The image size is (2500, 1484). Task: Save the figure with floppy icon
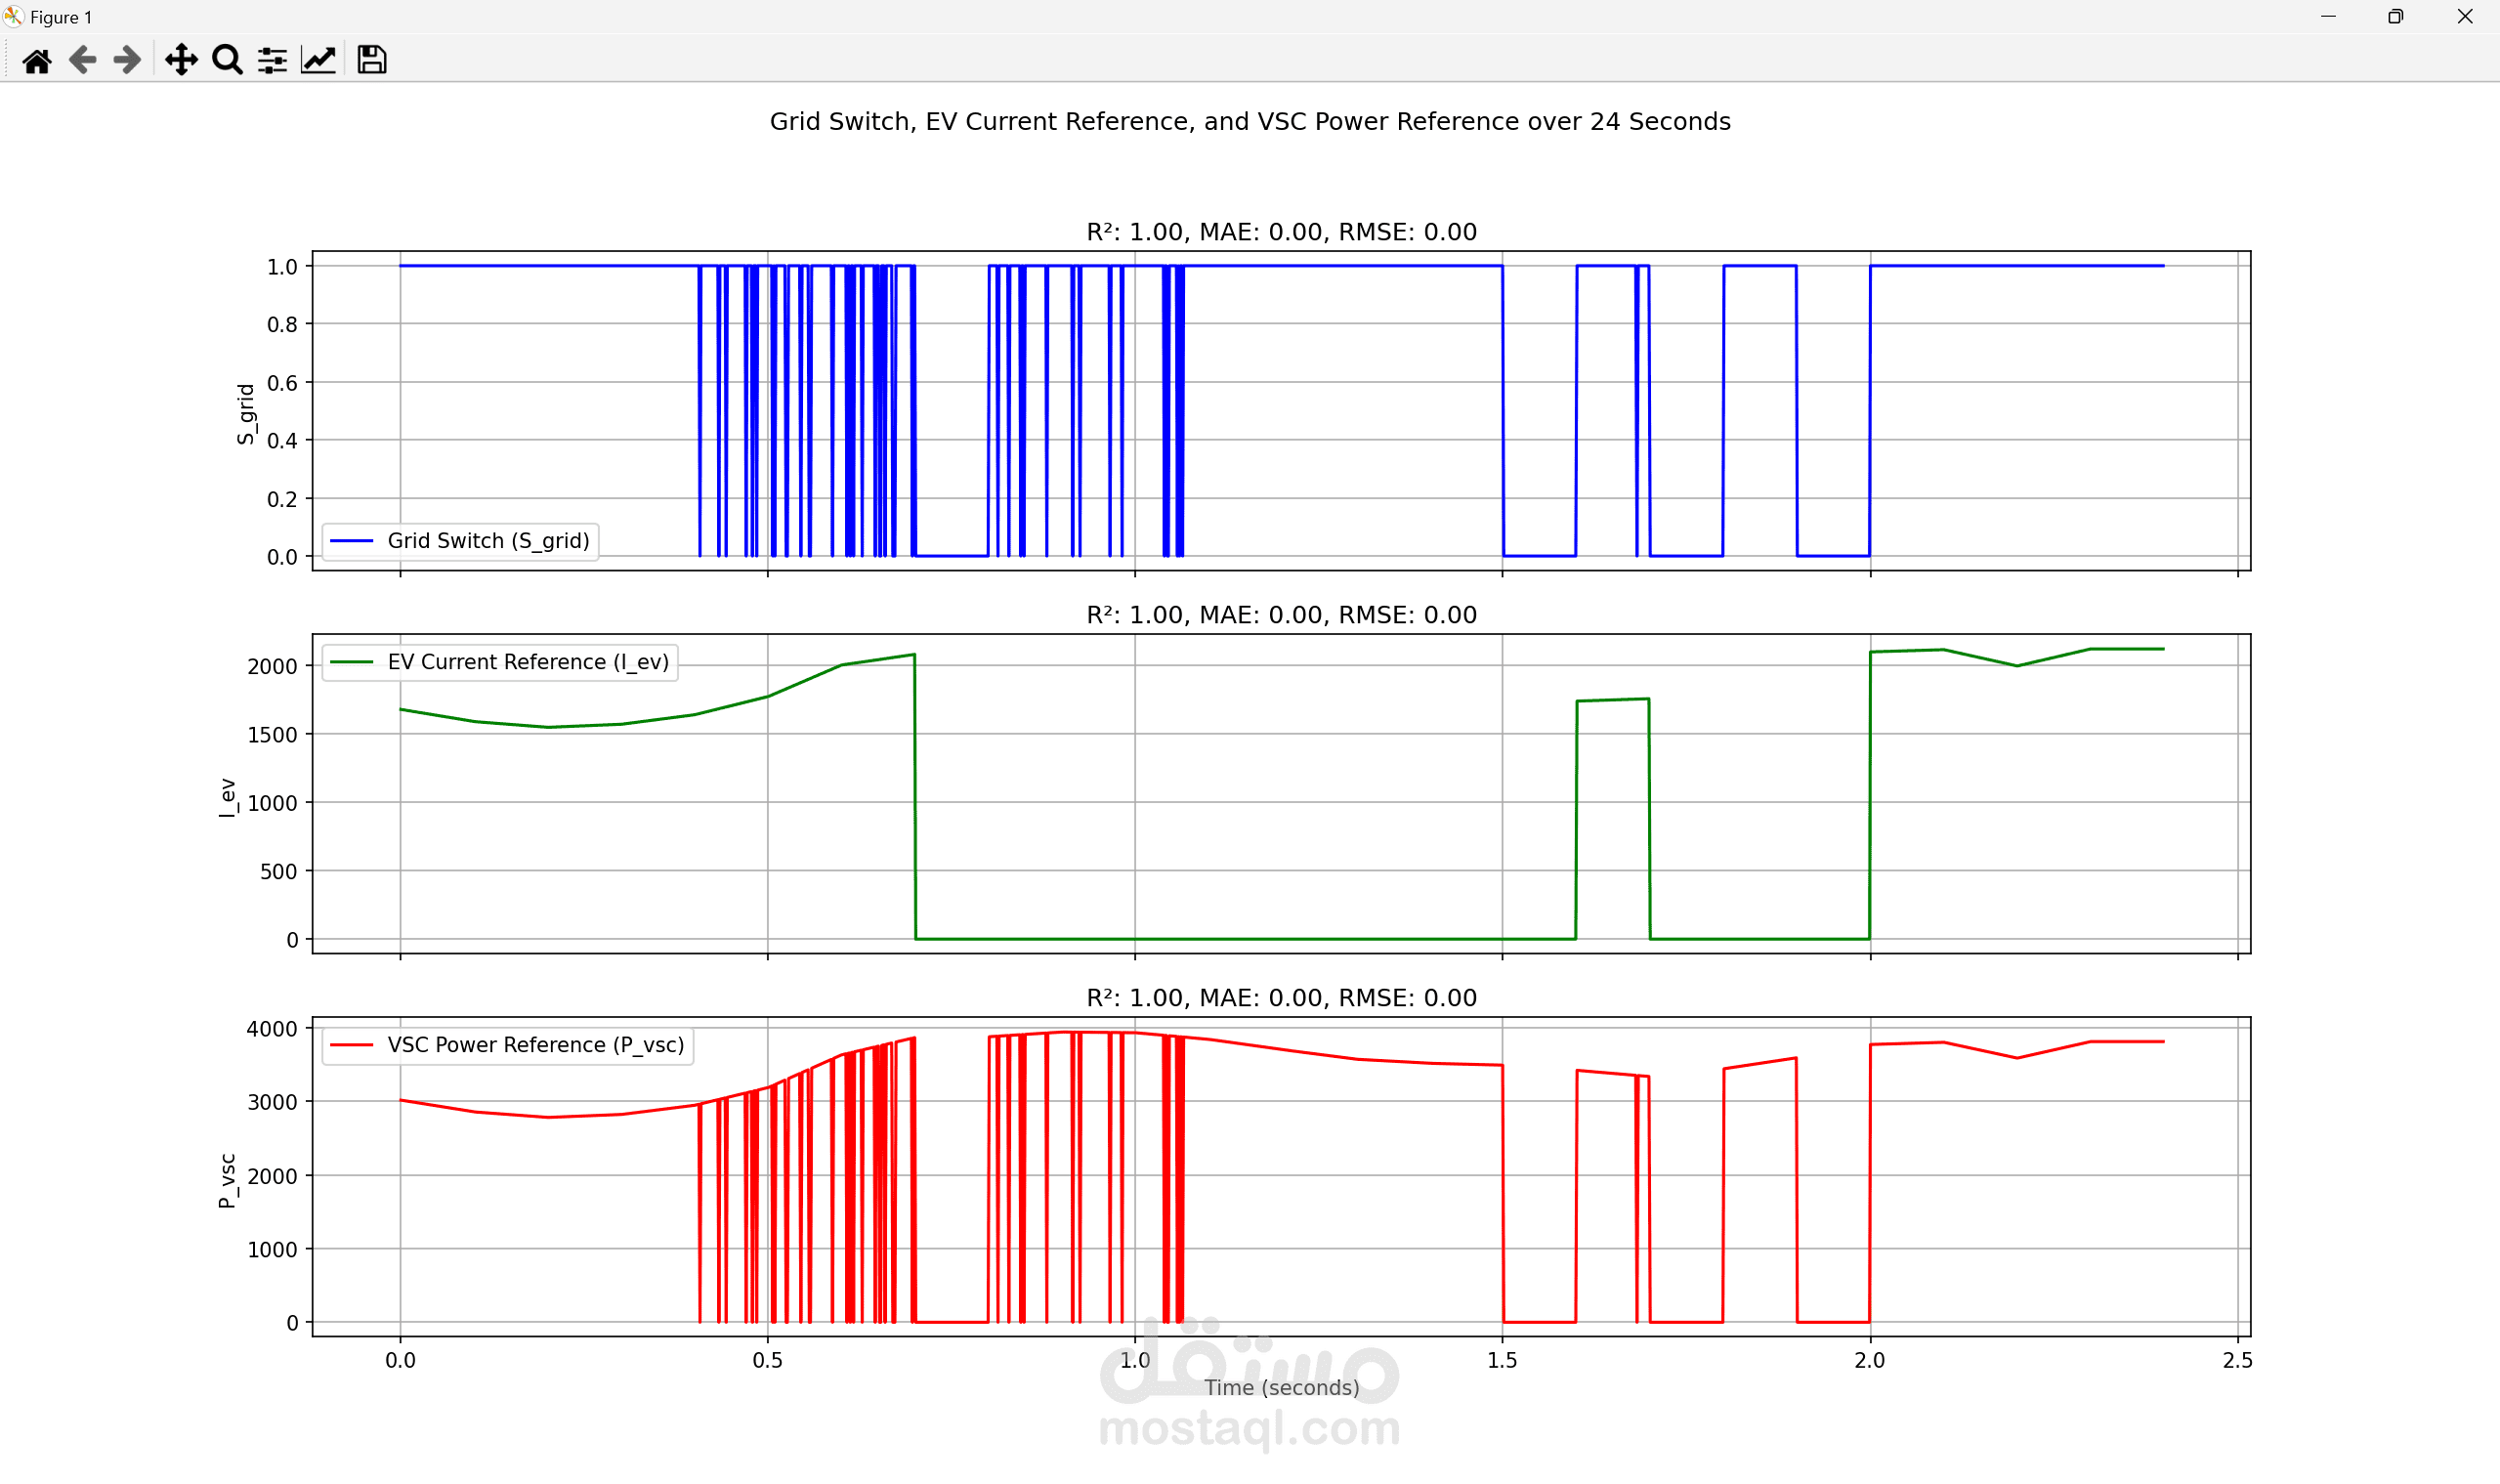[372, 61]
